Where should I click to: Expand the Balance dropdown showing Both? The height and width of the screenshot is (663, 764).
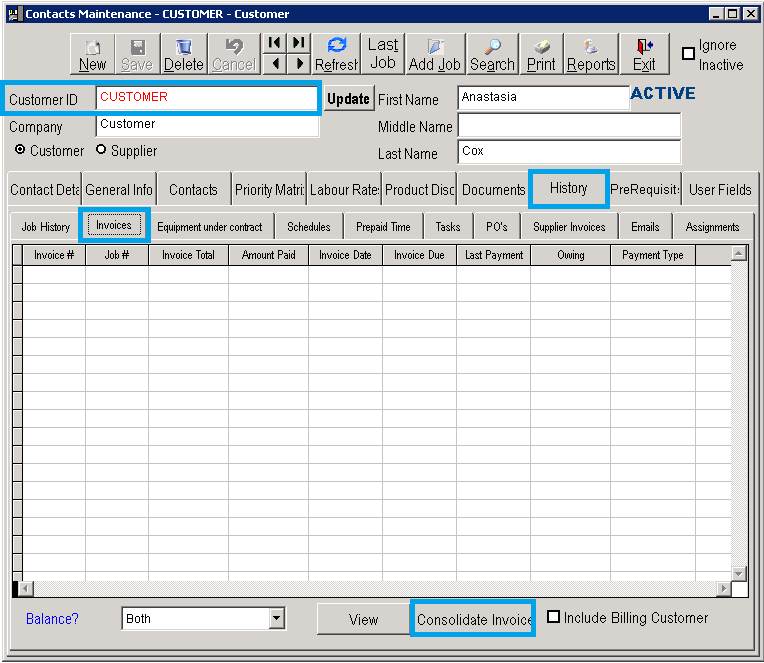click(277, 619)
